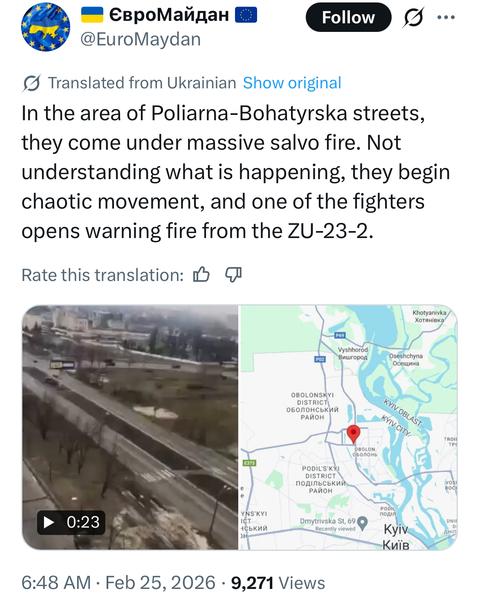Open the street footage video thumbnail
This screenshot has width=479, height=600.
pyautogui.click(x=130, y=427)
